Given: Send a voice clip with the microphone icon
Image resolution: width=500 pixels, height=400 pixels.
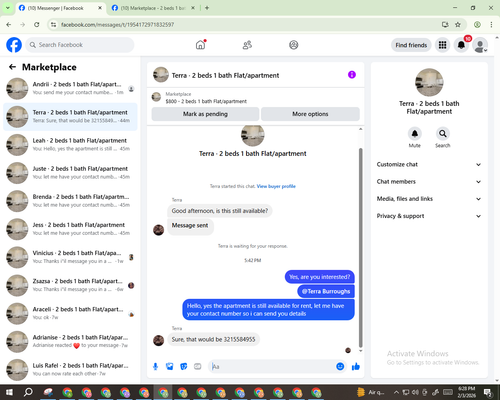Looking at the screenshot, I should click(x=155, y=367).
